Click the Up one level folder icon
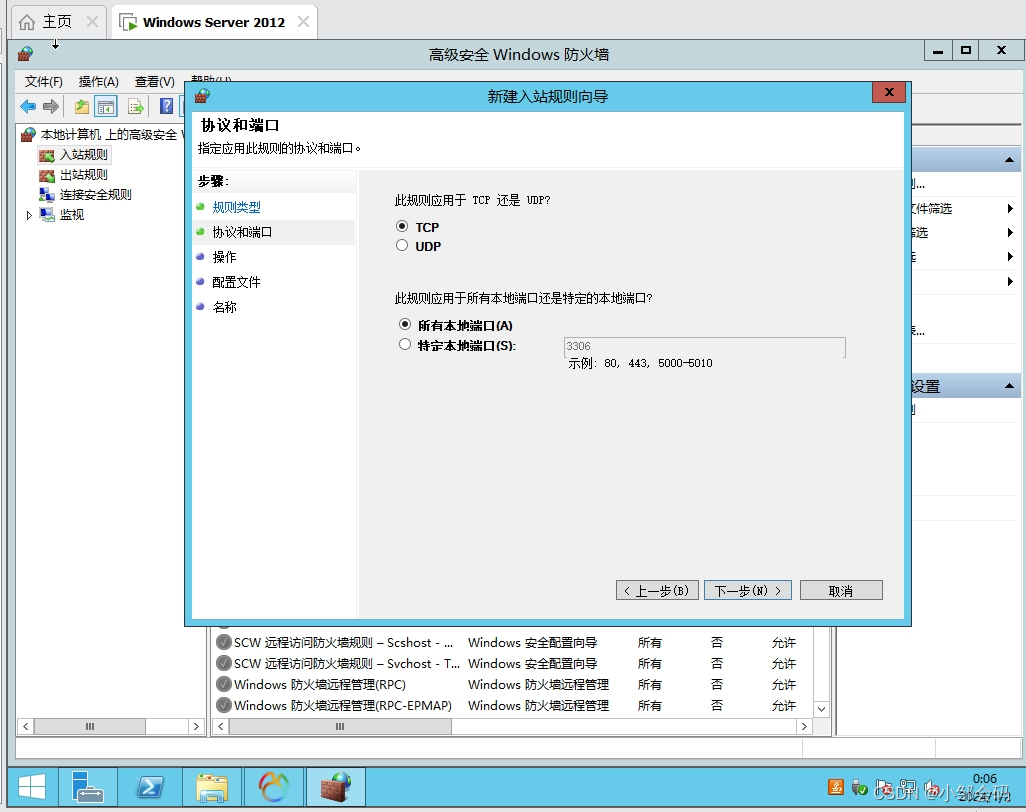This screenshot has width=1026, height=812. [82, 106]
